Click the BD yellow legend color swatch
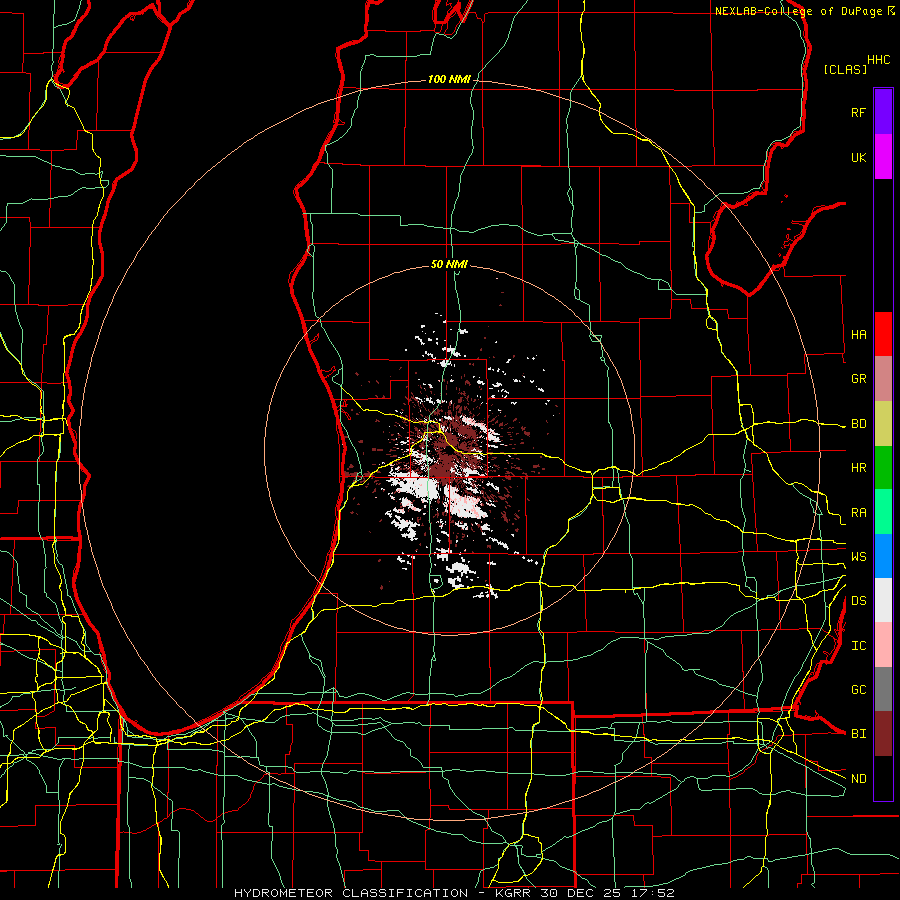The image size is (900, 900). (x=883, y=424)
